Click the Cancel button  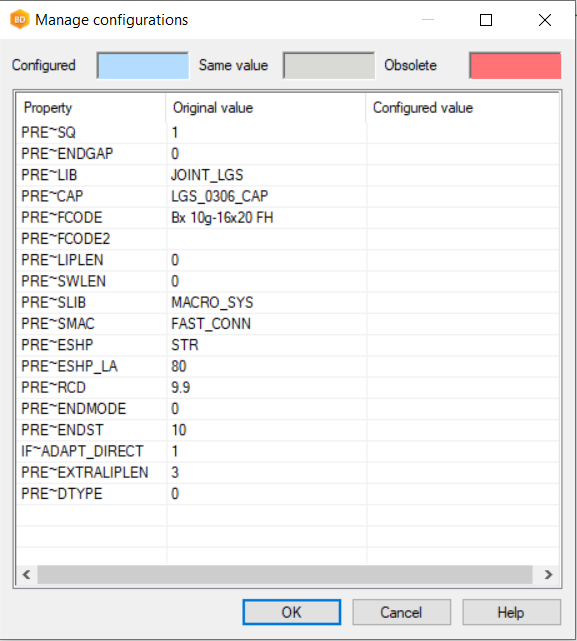[x=402, y=612]
